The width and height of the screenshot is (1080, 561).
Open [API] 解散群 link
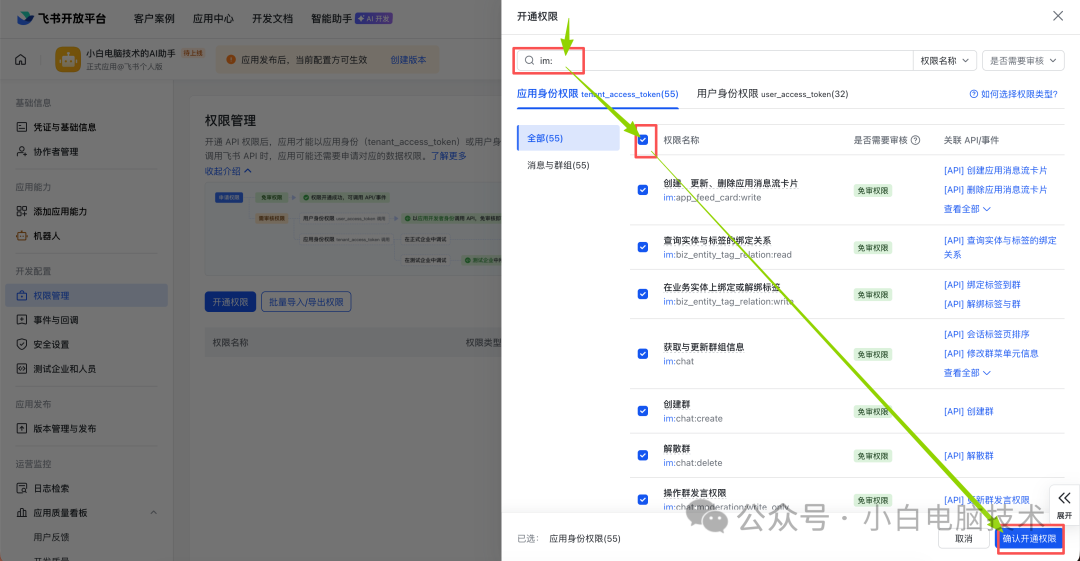pyautogui.click(x=968, y=456)
